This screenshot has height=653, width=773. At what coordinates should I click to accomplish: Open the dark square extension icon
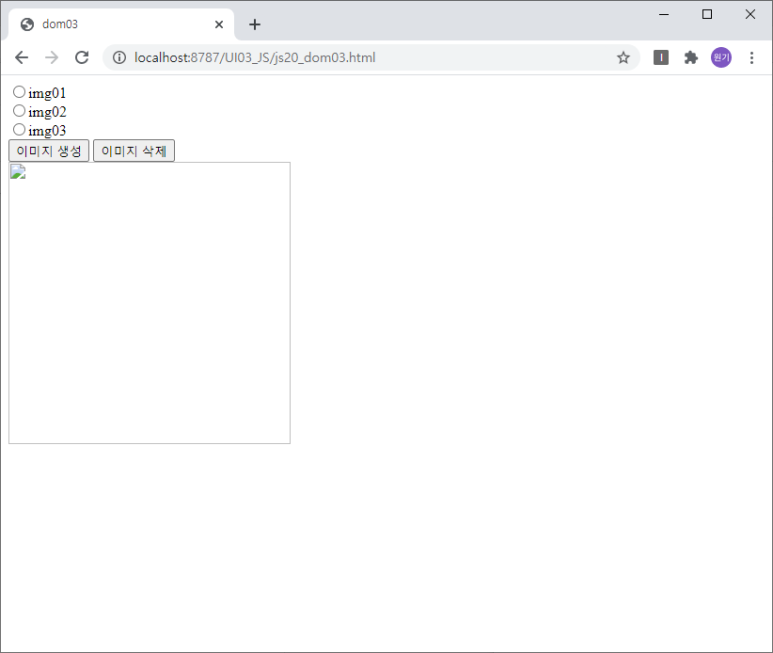(x=661, y=58)
